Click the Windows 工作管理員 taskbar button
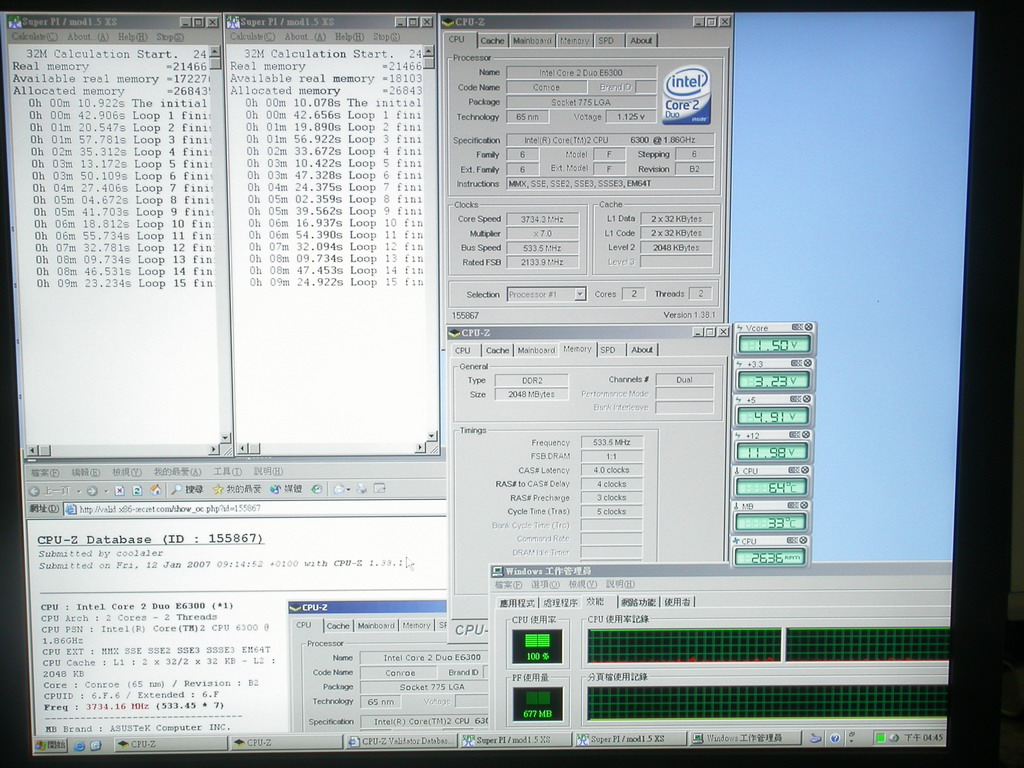 tap(744, 738)
